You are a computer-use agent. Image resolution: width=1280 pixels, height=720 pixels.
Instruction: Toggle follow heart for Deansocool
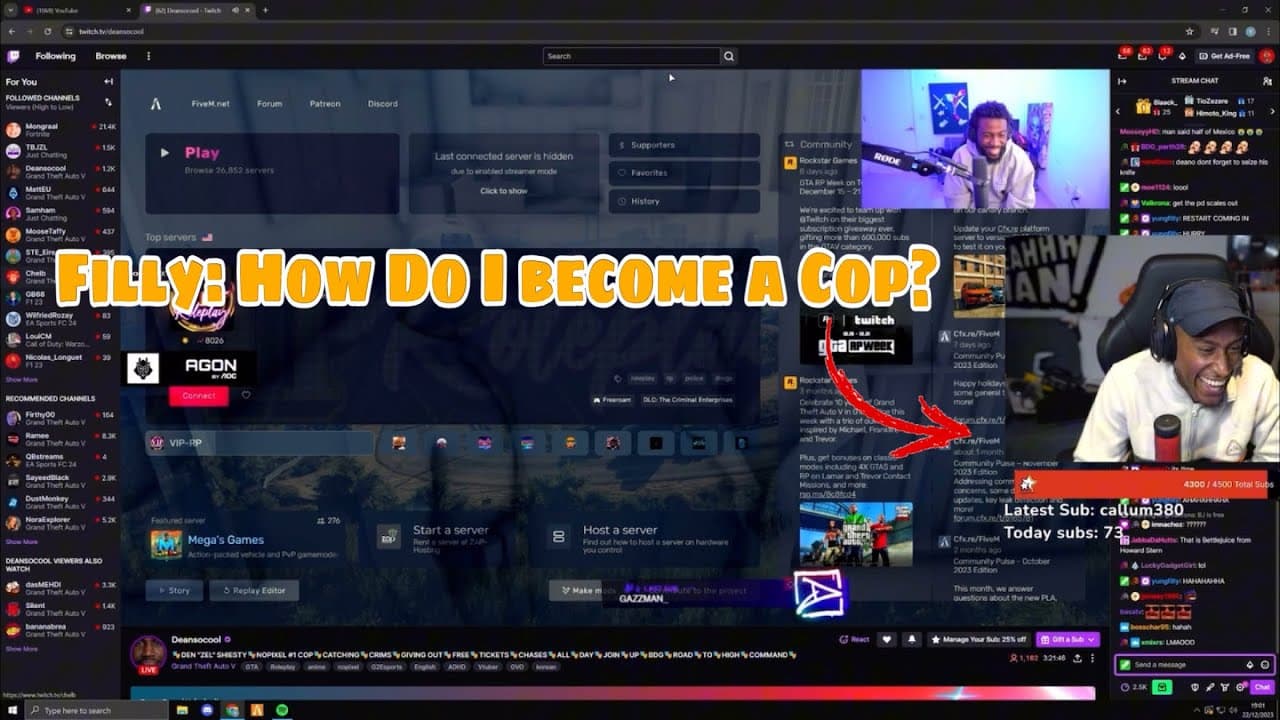coord(887,639)
